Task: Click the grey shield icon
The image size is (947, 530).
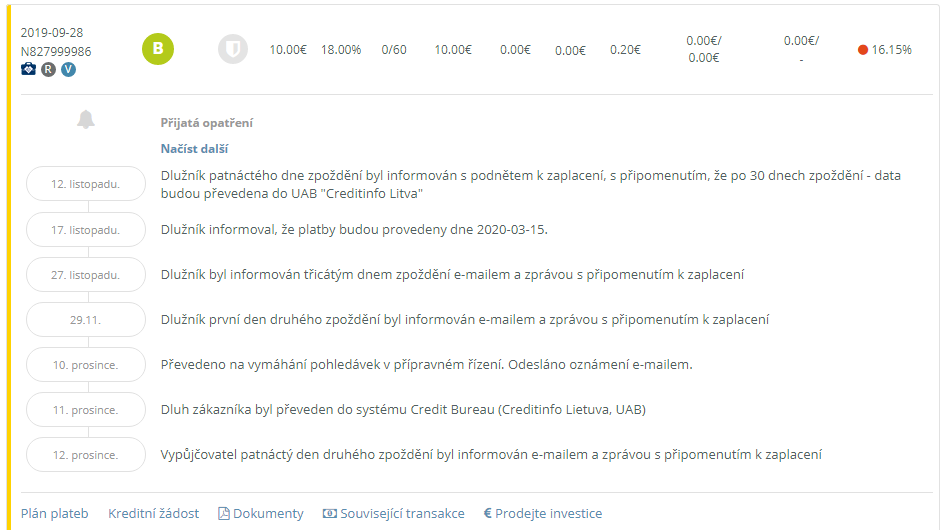Action: [233, 49]
